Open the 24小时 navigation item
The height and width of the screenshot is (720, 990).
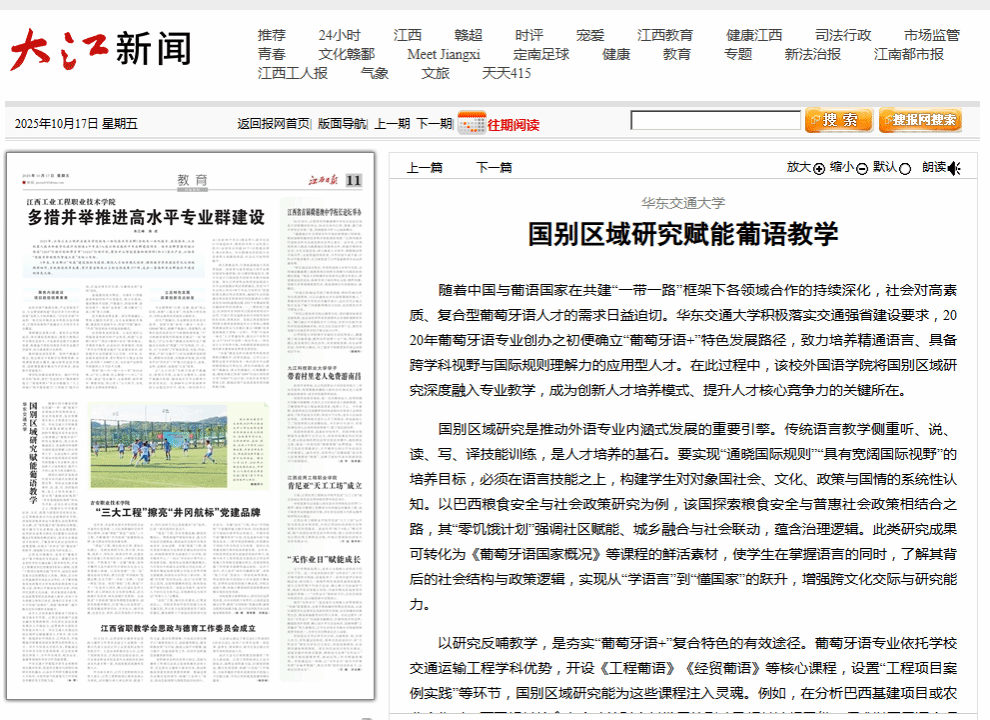point(339,35)
